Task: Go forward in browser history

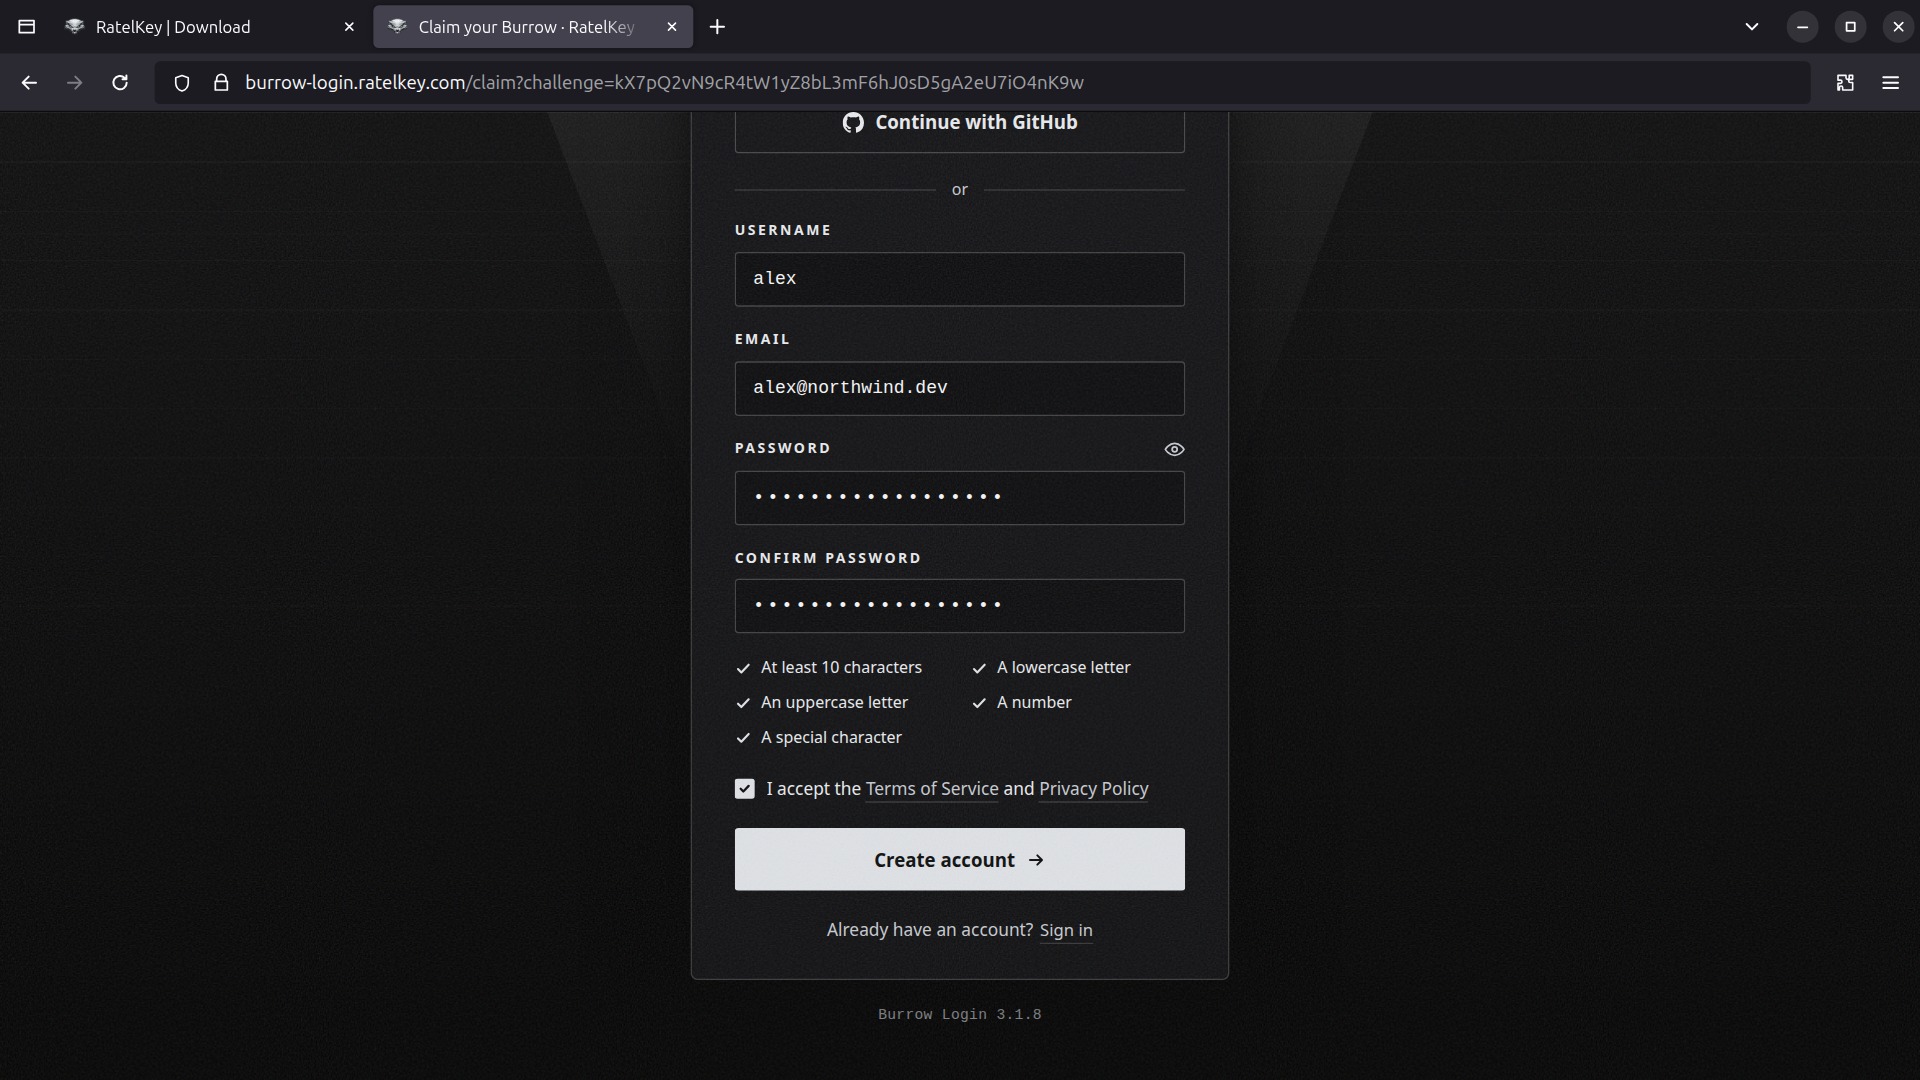Action: (x=74, y=83)
